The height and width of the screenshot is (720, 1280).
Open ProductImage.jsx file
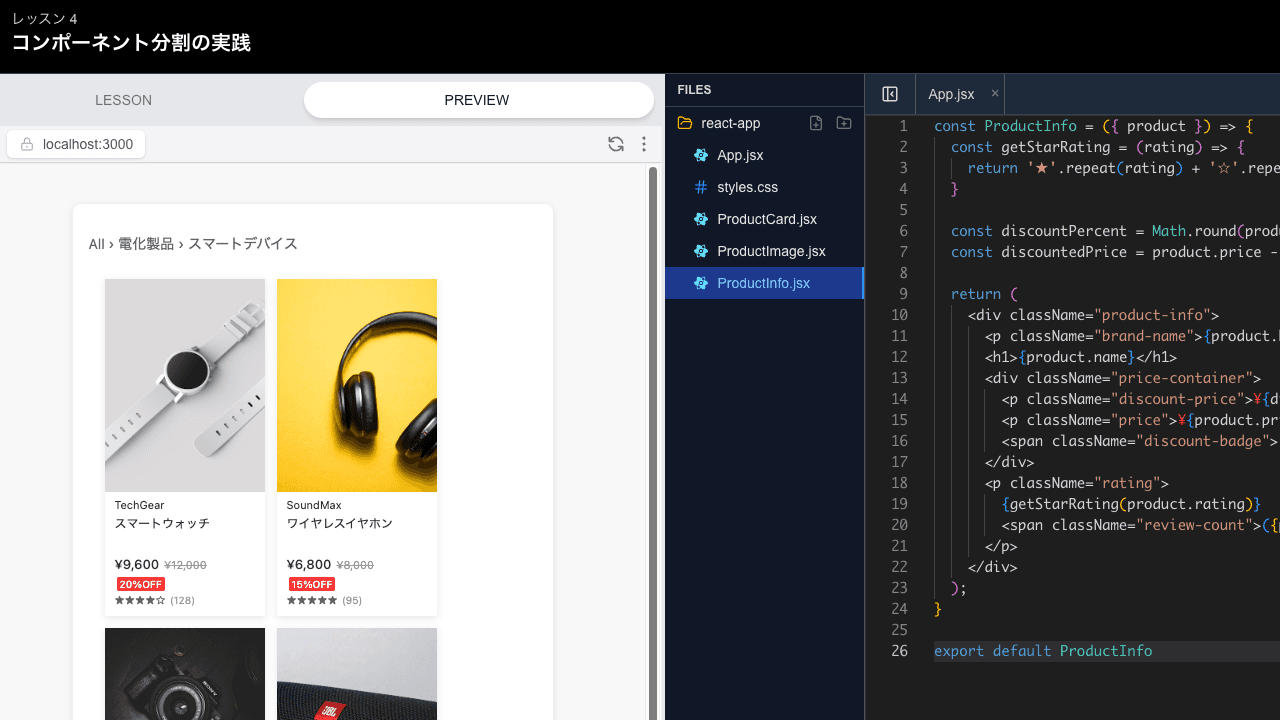[770, 251]
